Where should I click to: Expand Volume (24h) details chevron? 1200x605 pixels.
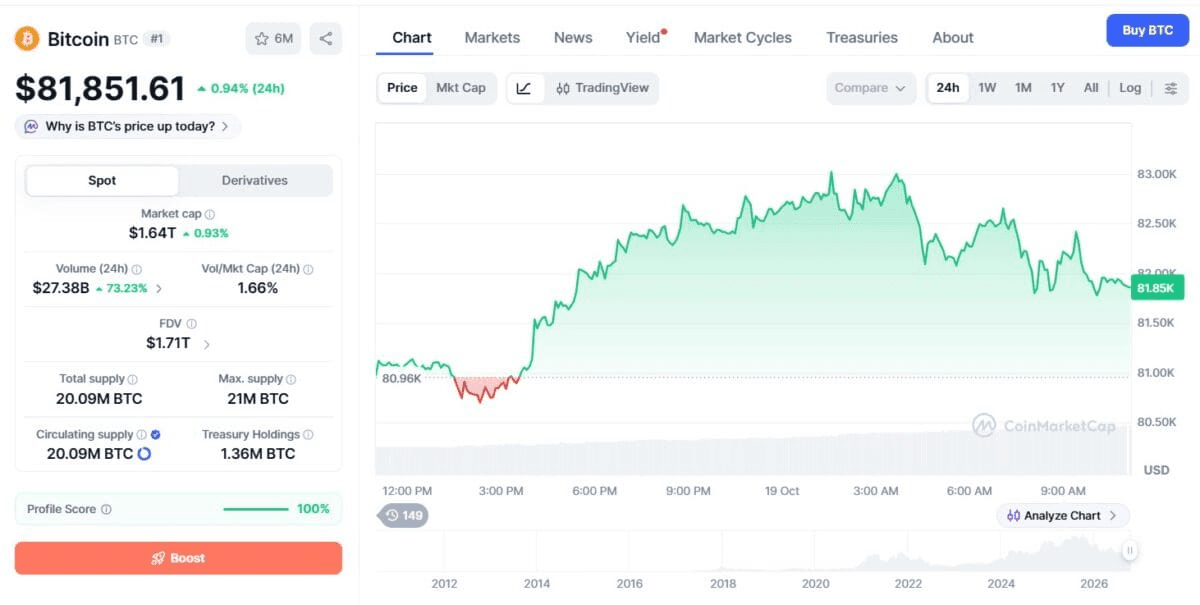159,288
